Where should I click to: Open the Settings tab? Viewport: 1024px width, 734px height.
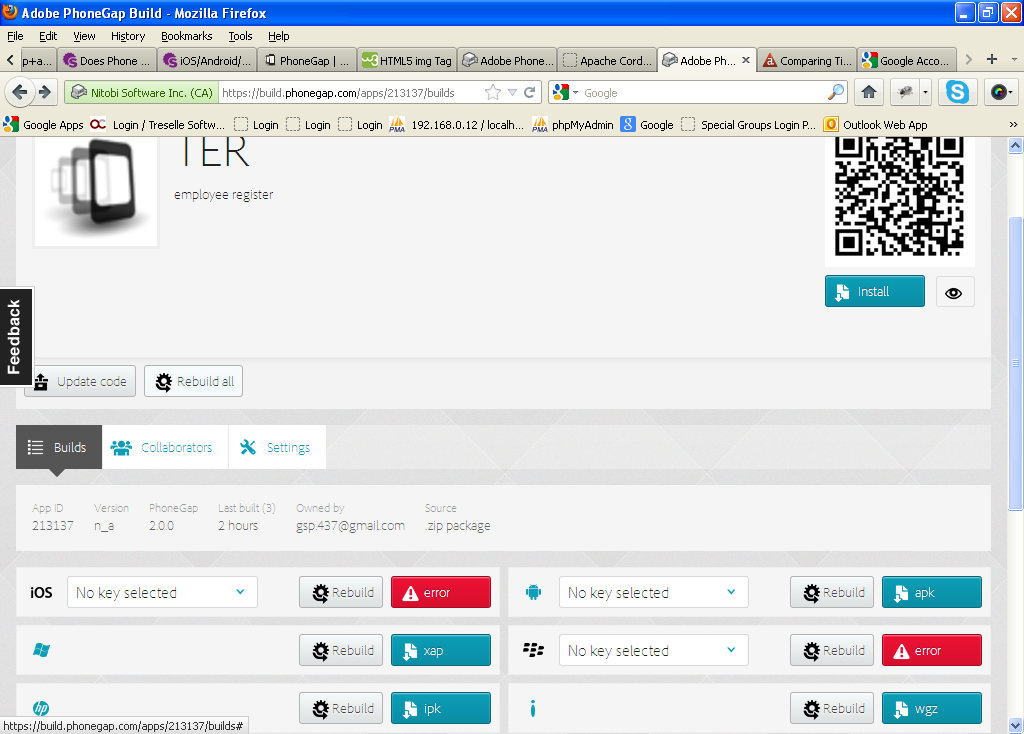[276, 448]
